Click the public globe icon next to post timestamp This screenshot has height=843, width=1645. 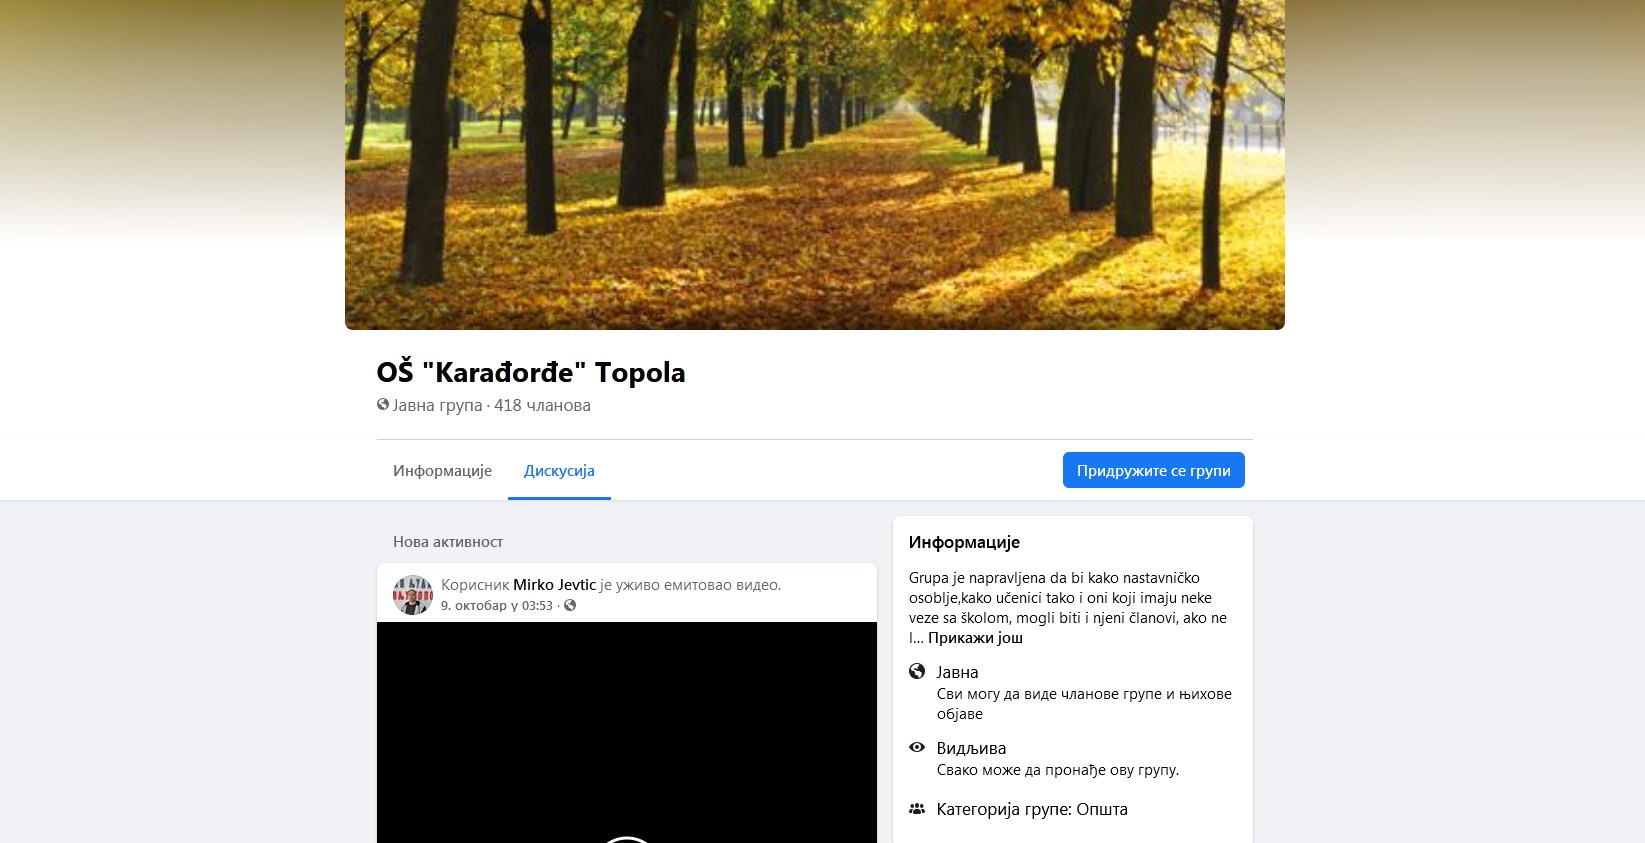click(x=570, y=606)
